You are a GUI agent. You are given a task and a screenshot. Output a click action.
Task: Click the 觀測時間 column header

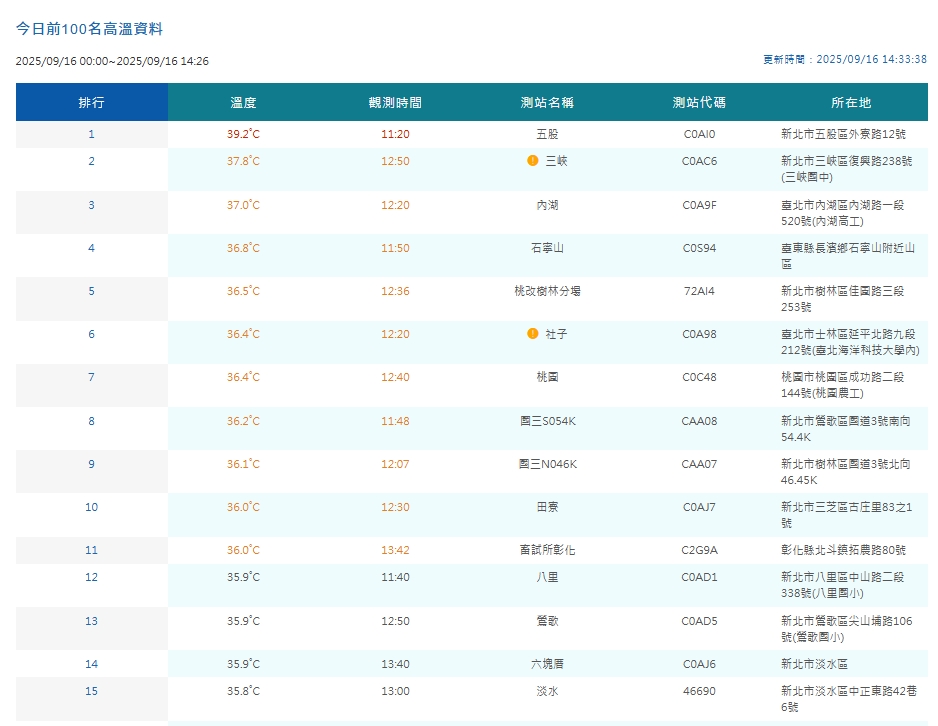tap(395, 102)
